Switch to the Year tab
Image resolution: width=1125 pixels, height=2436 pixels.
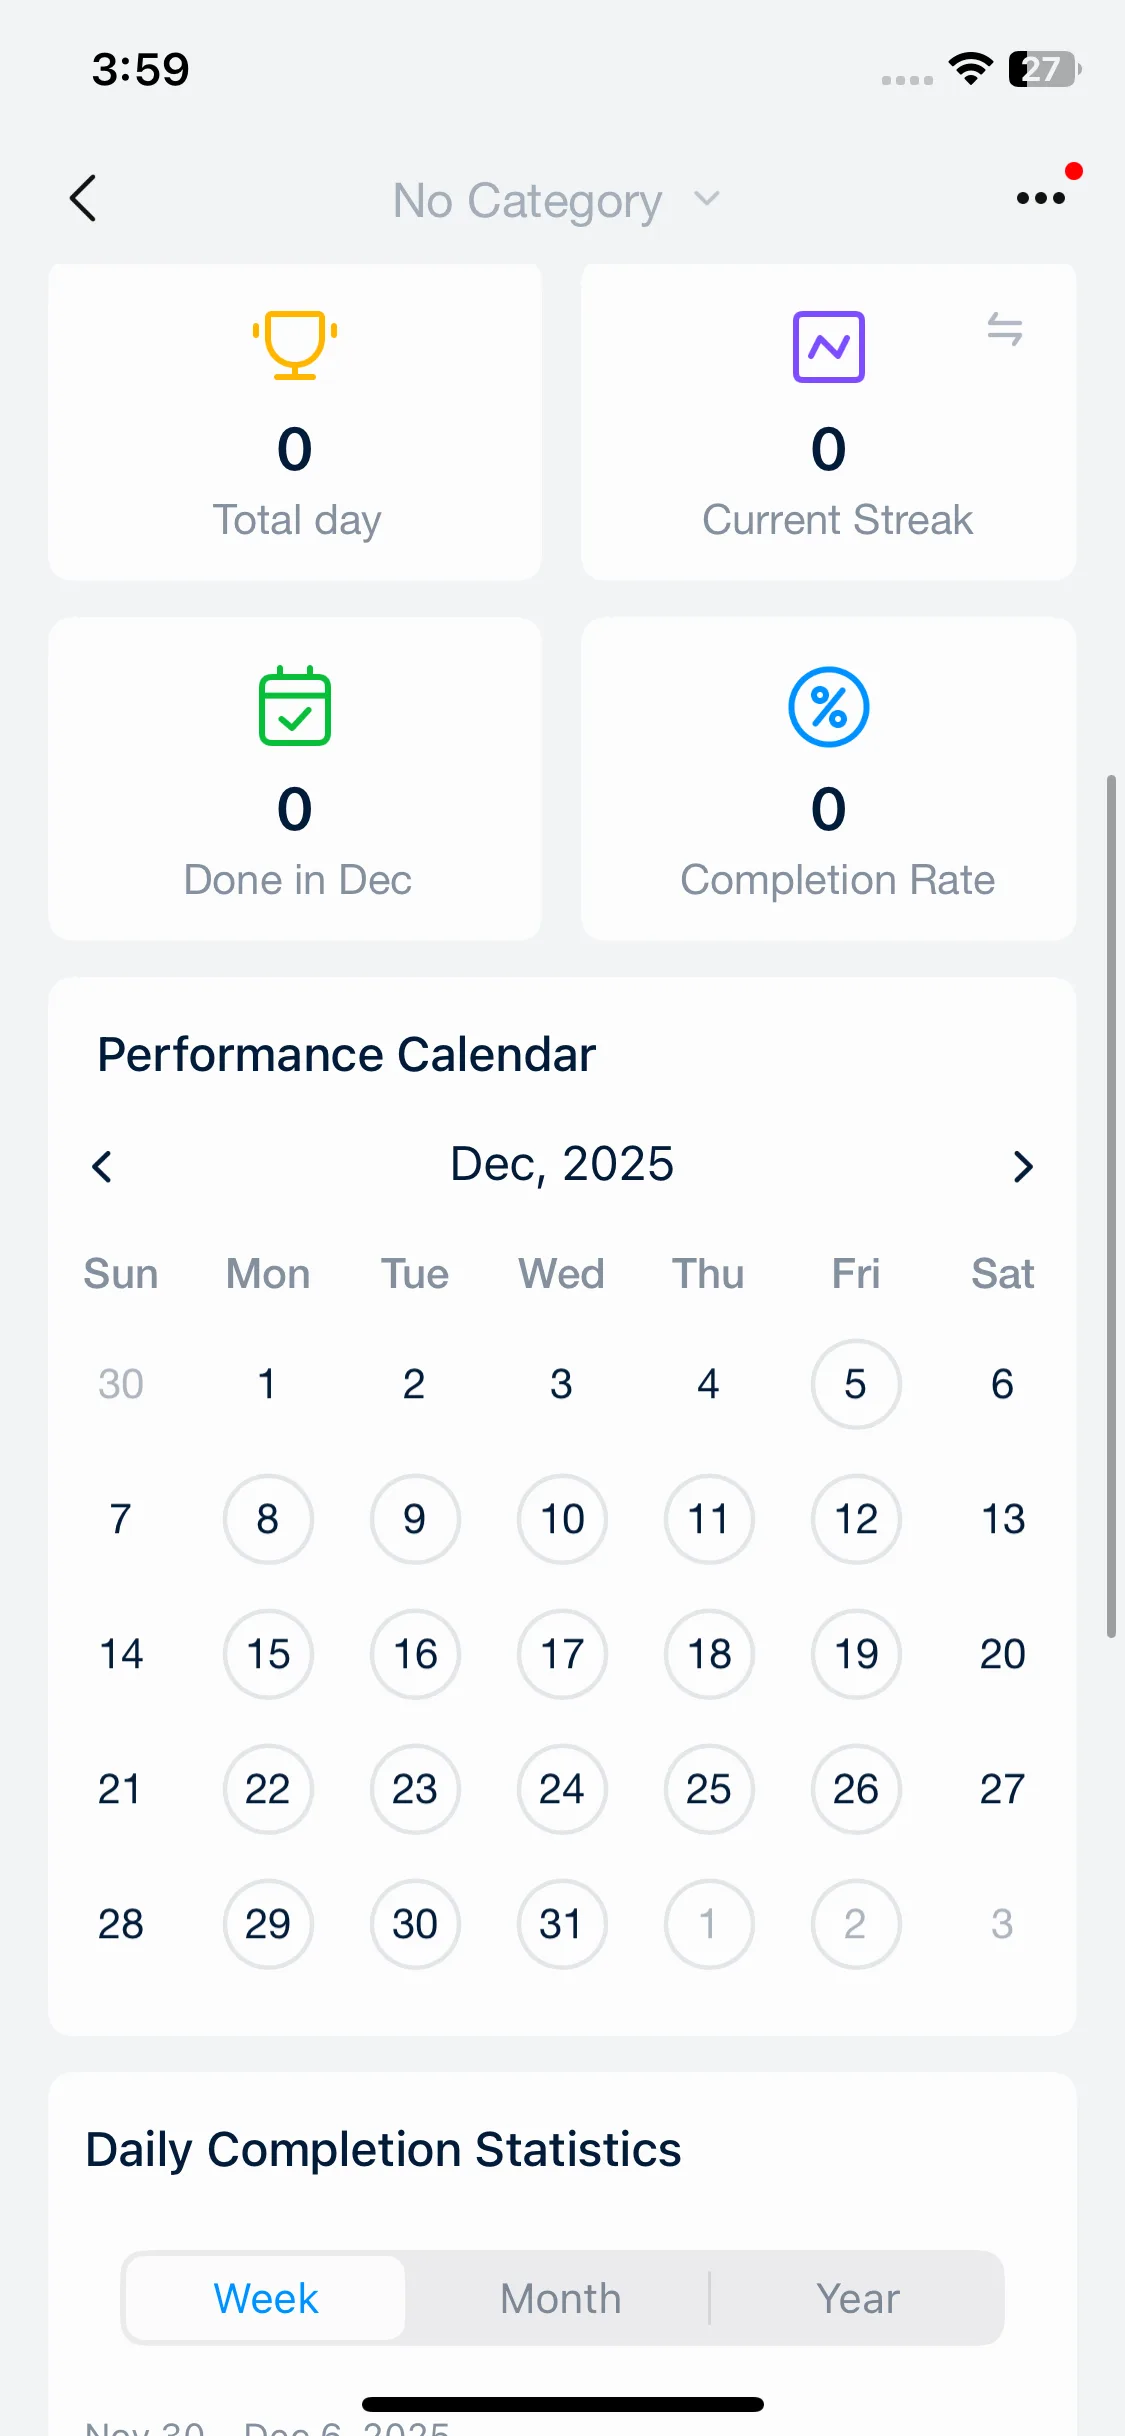(857, 2298)
